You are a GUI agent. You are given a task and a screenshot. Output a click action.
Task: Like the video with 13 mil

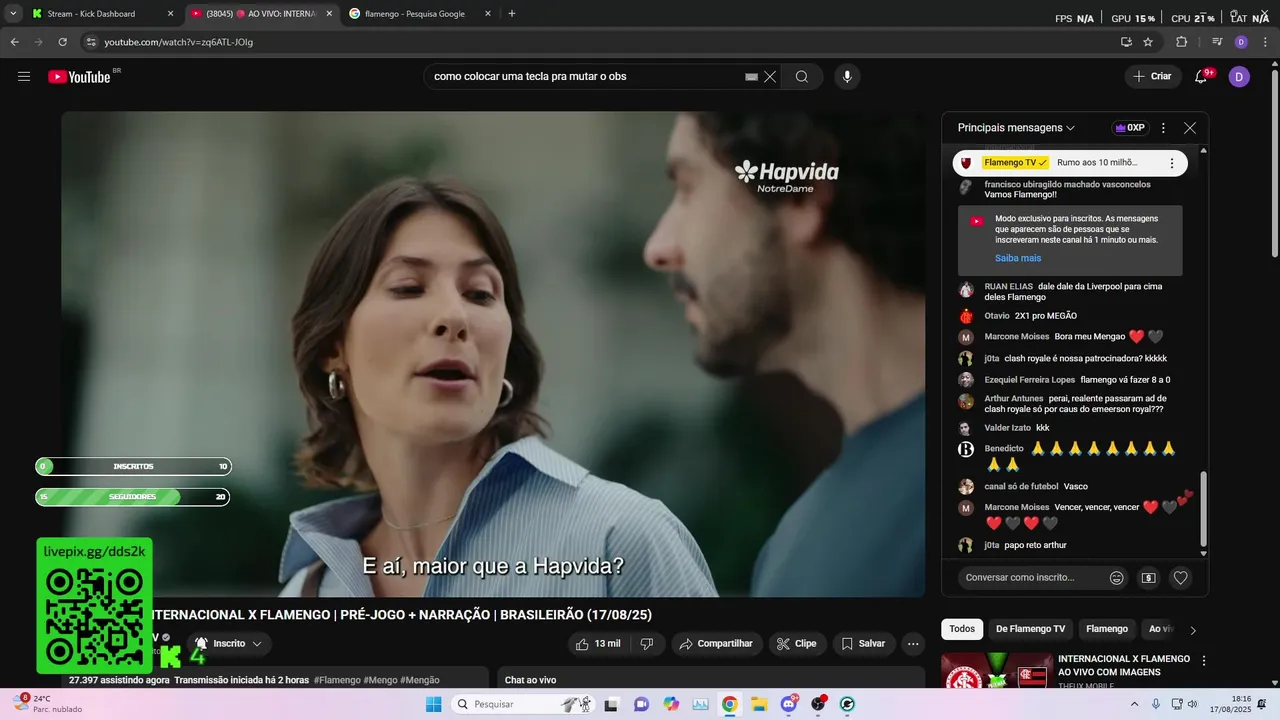[598, 644]
